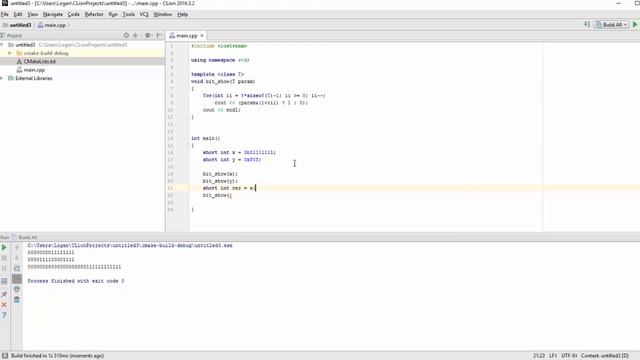Open the Code menu
640x360 pixels.
[73, 14]
